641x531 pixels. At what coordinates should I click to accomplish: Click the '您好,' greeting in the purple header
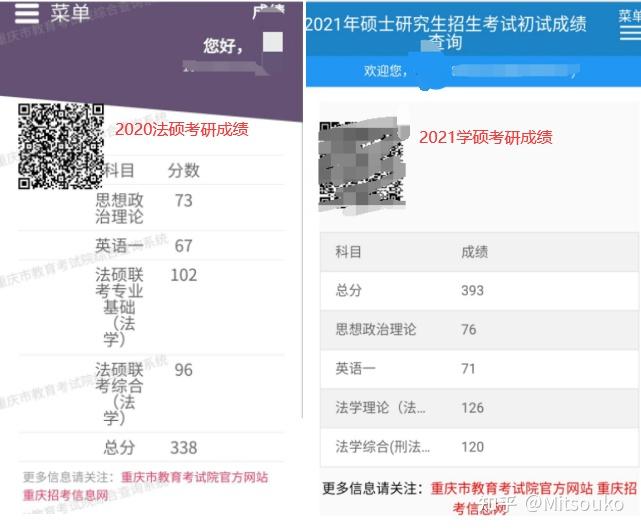pos(223,45)
